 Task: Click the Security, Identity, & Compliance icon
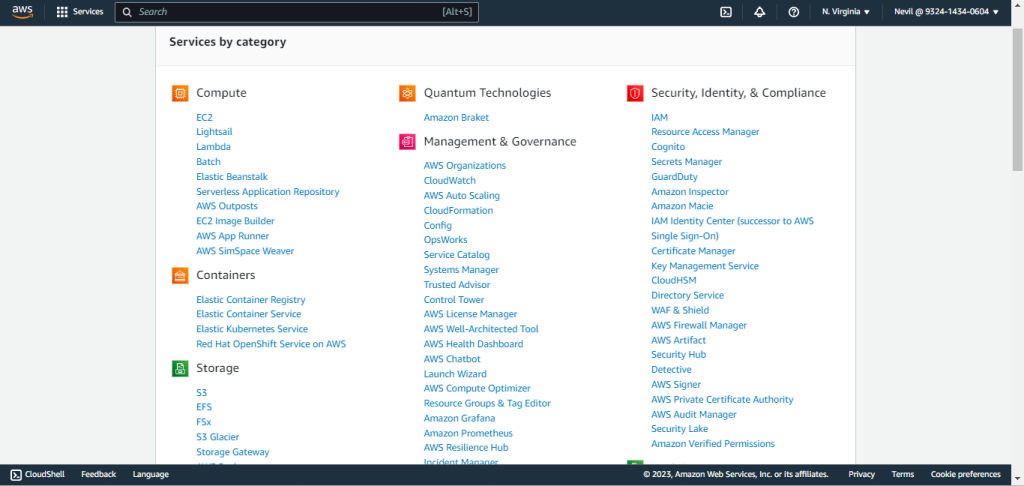(635, 93)
